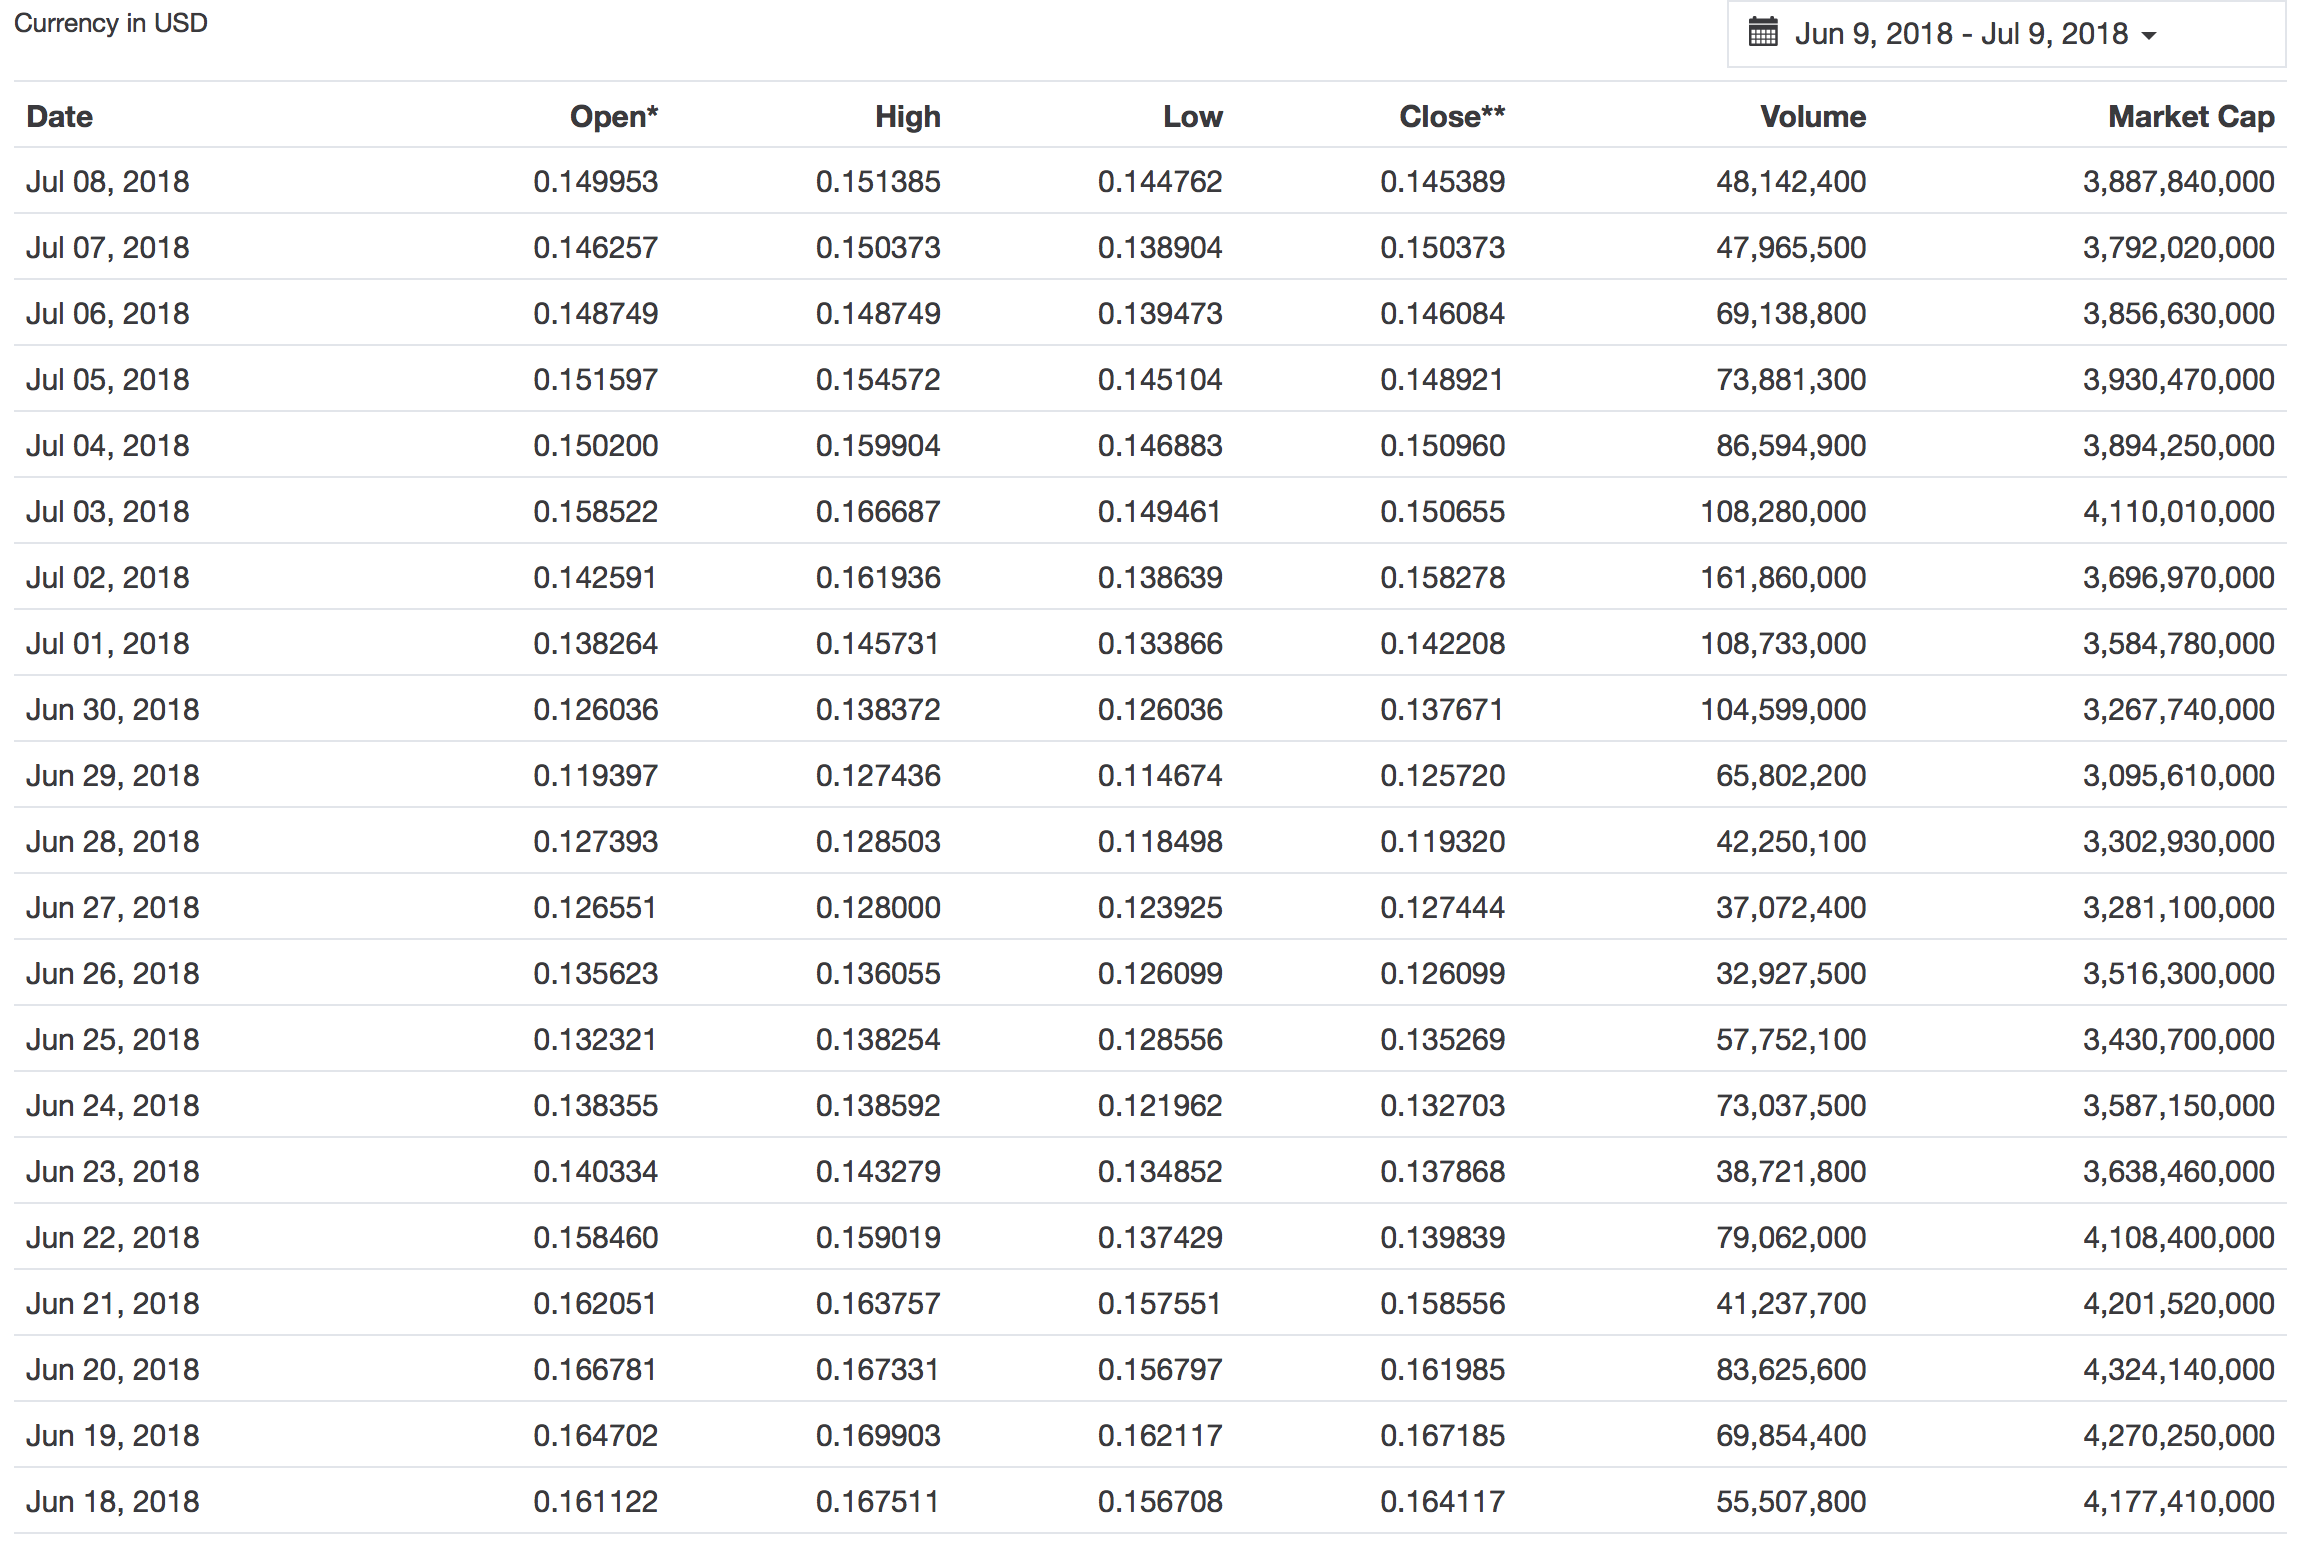
Task: Select the Jul 08, 2018 row
Action: [1150, 181]
